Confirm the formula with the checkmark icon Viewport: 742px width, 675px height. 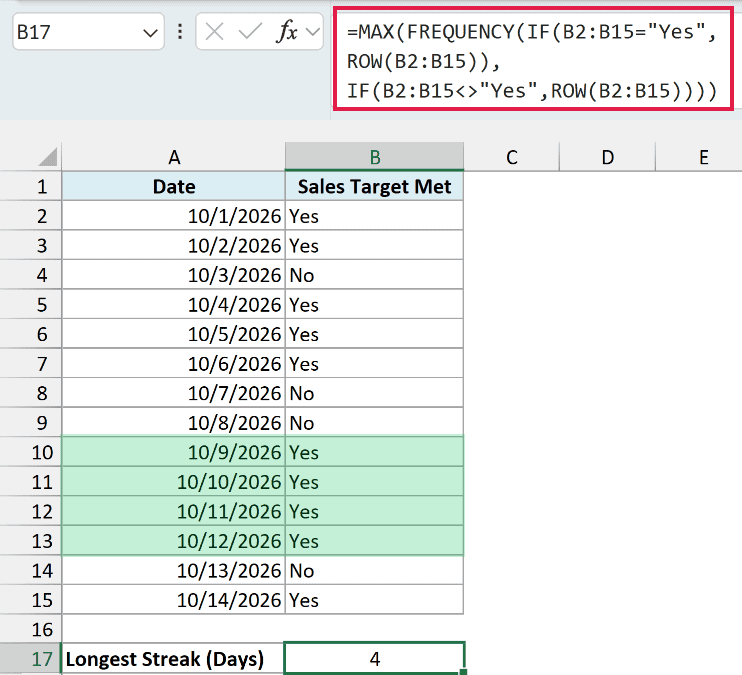(250, 32)
